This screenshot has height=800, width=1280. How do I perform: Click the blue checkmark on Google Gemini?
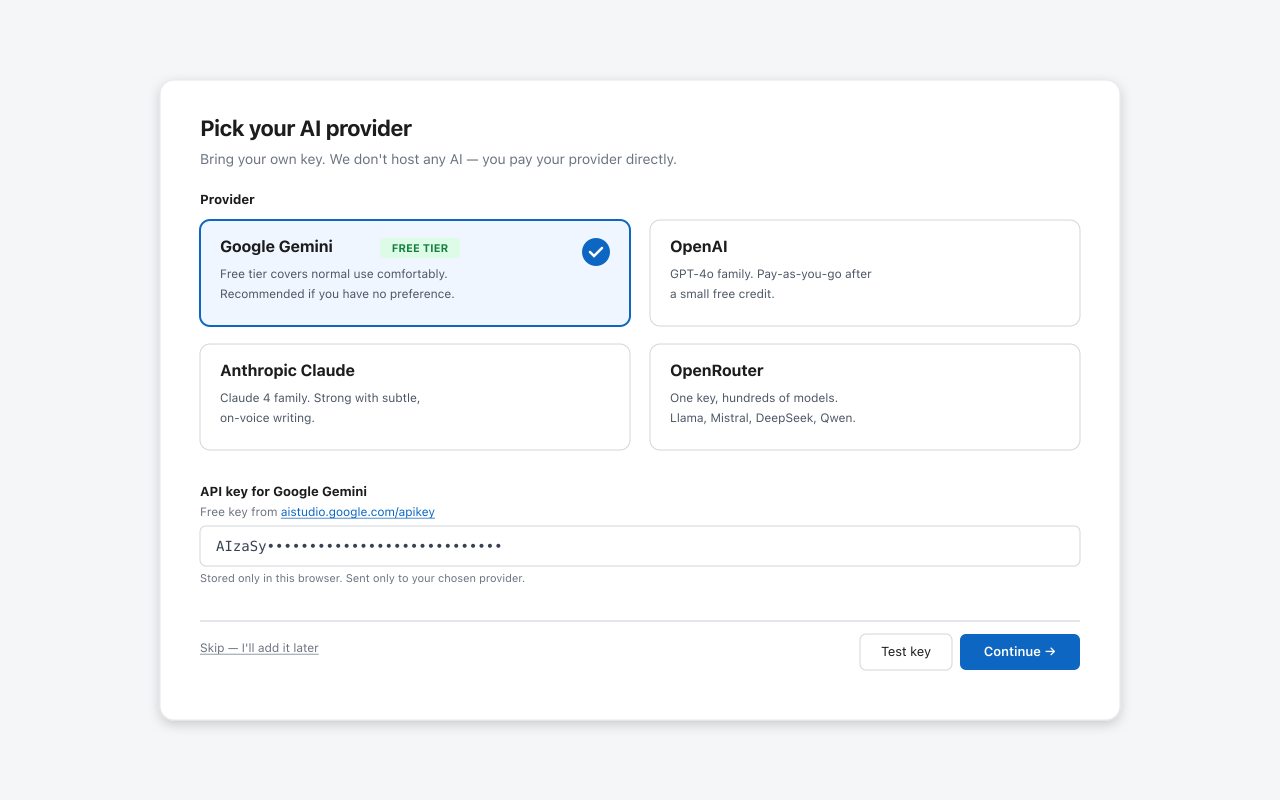click(596, 252)
